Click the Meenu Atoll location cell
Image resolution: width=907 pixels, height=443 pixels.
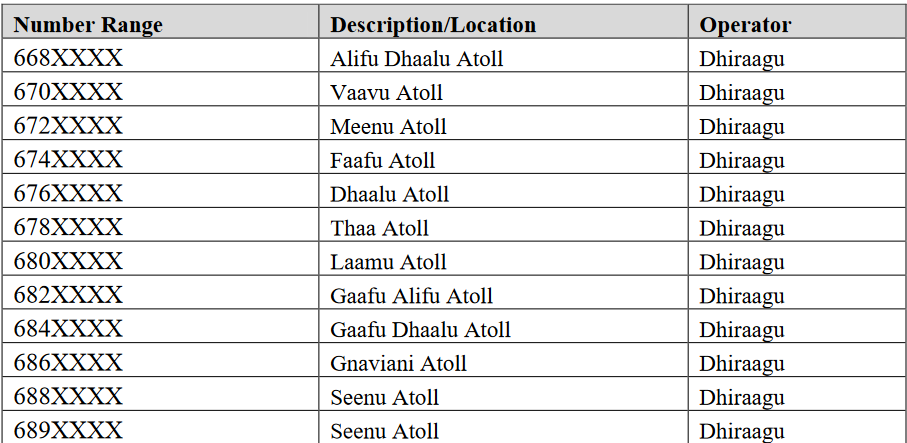[389, 127]
